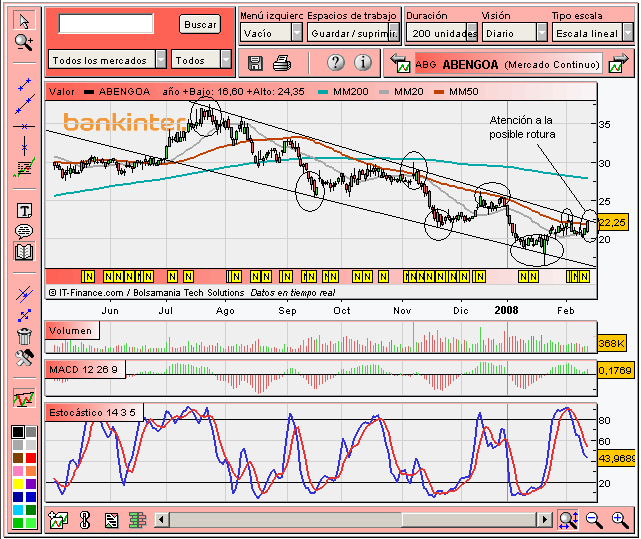Image resolution: width=642 pixels, height=539 pixels.
Task: Pick the cyan color swatch
Action: (x=18, y=510)
